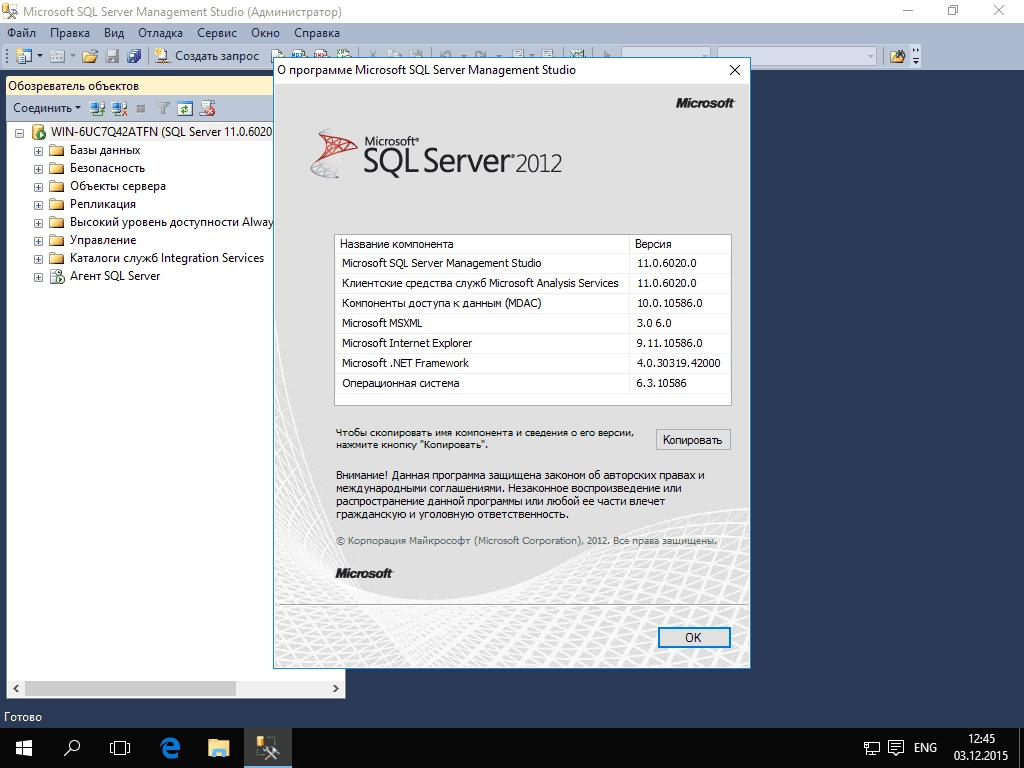Open the main toolbar overflow options arrow
Screen dimensions: 1024x768
coord(916,56)
